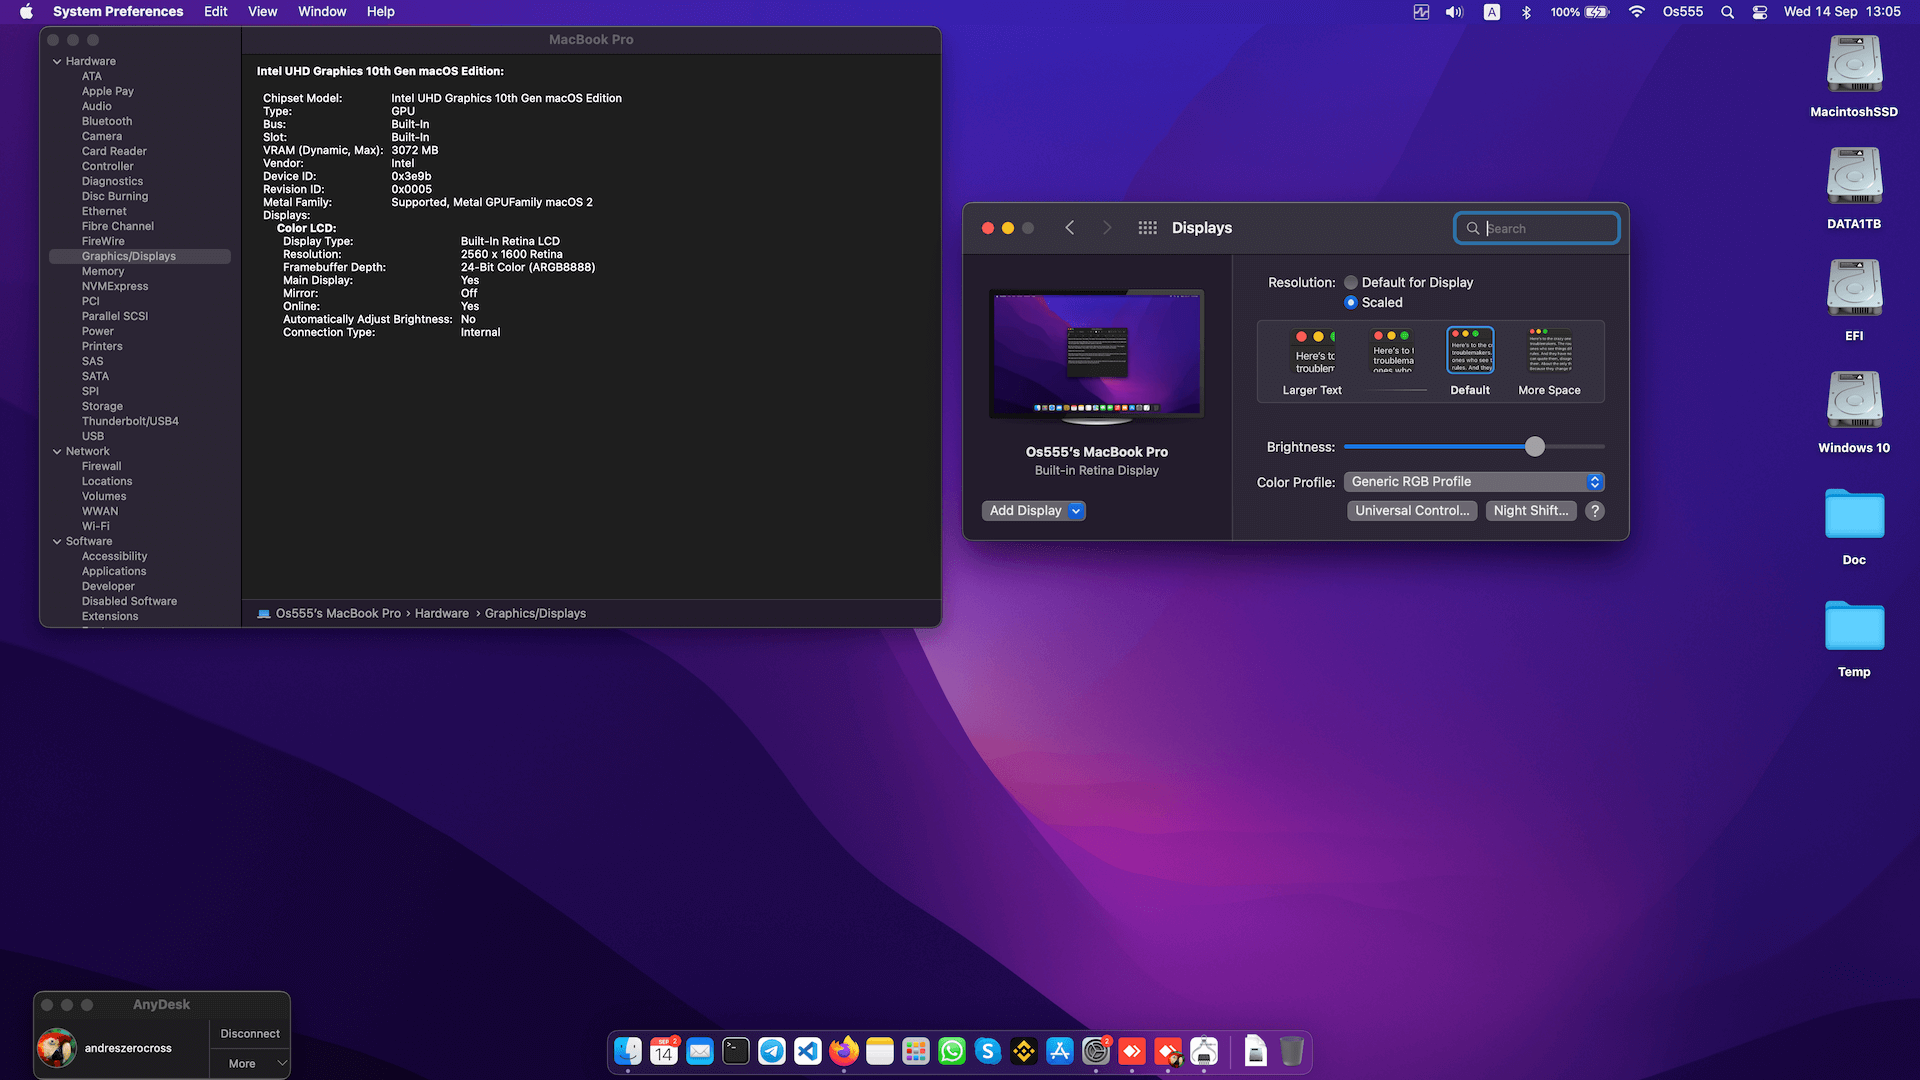Viewport: 1920px width, 1080px height.
Task: Launch Visual Studio Code from Dock
Action: click(808, 1051)
